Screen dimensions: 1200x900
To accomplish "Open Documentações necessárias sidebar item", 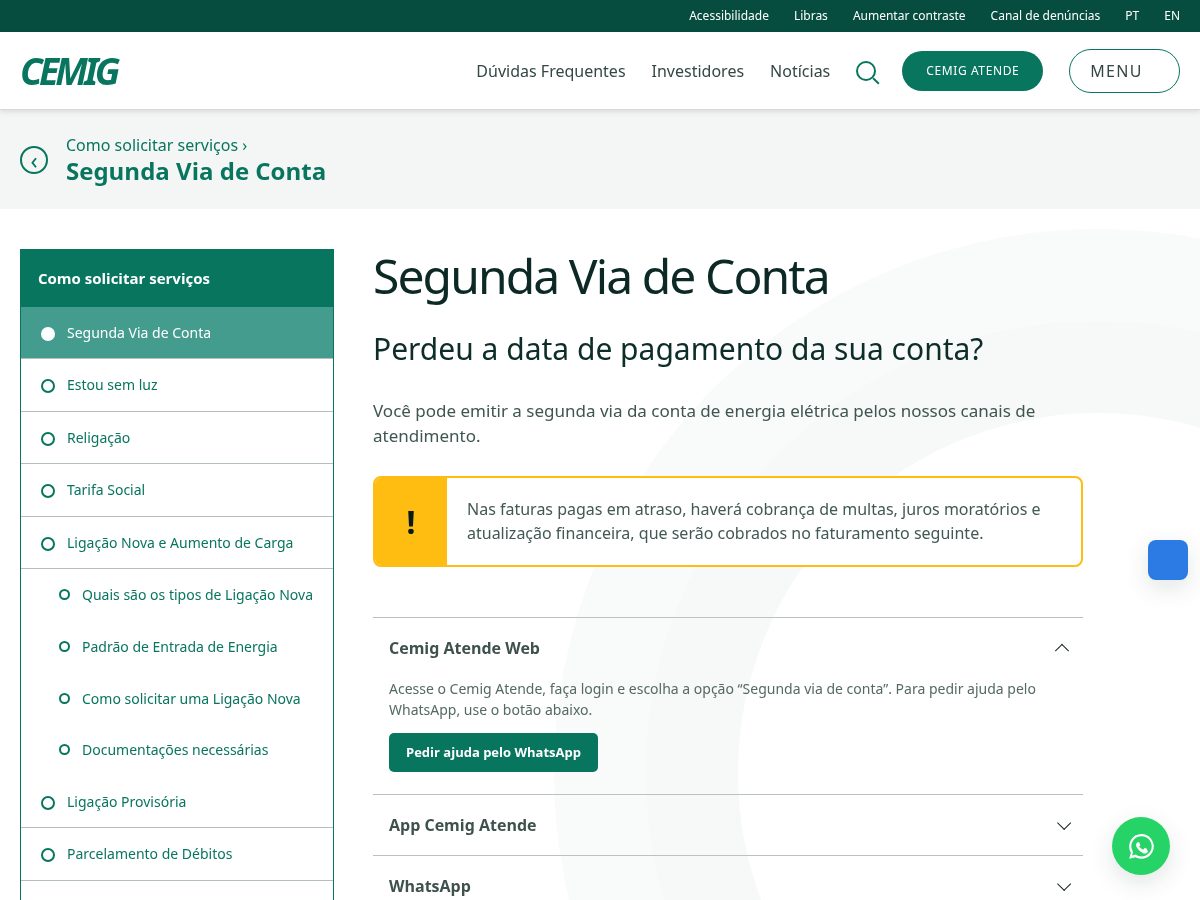I will (x=175, y=750).
